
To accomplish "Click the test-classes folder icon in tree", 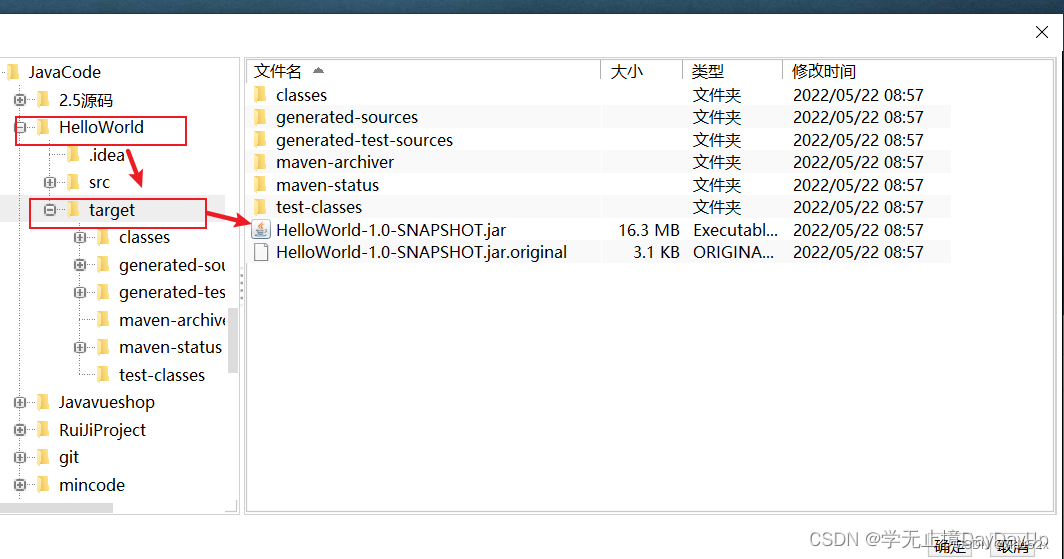I will [x=104, y=374].
